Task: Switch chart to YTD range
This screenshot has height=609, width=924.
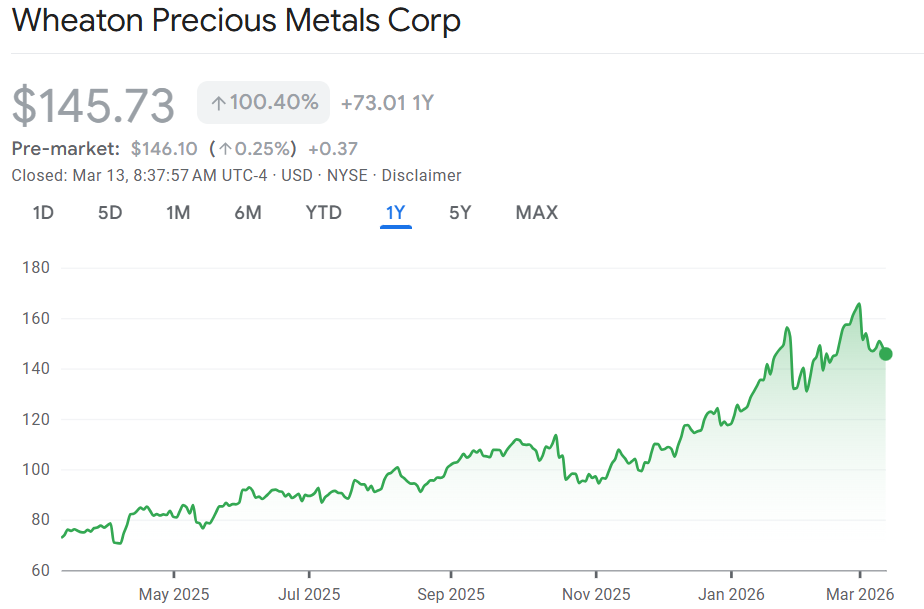Action: click(x=323, y=212)
